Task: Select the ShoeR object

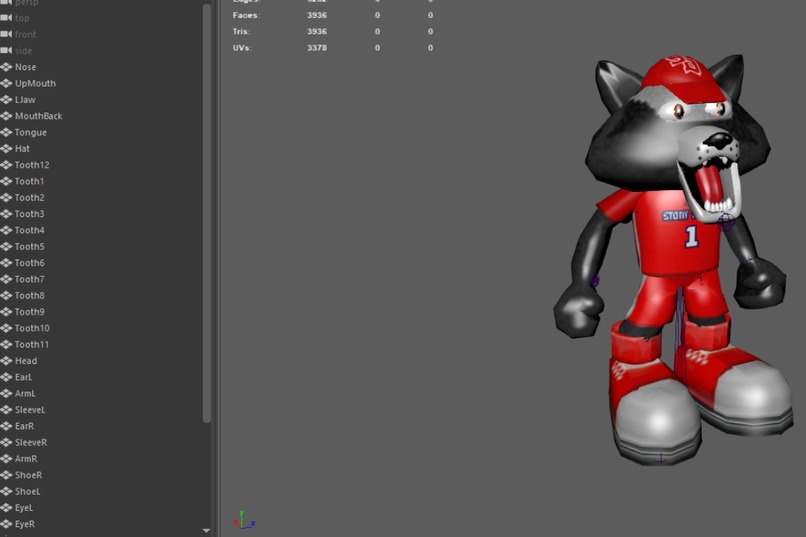Action: [x=28, y=475]
